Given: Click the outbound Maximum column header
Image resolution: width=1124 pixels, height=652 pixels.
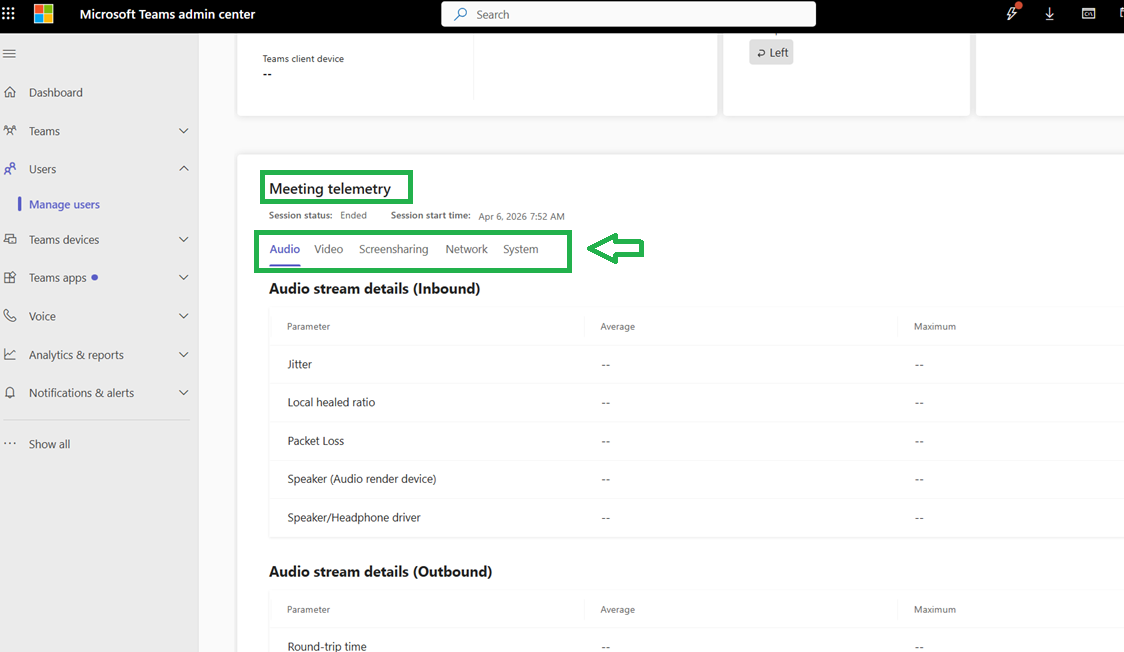Looking at the screenshot, I should click(935, 610).
